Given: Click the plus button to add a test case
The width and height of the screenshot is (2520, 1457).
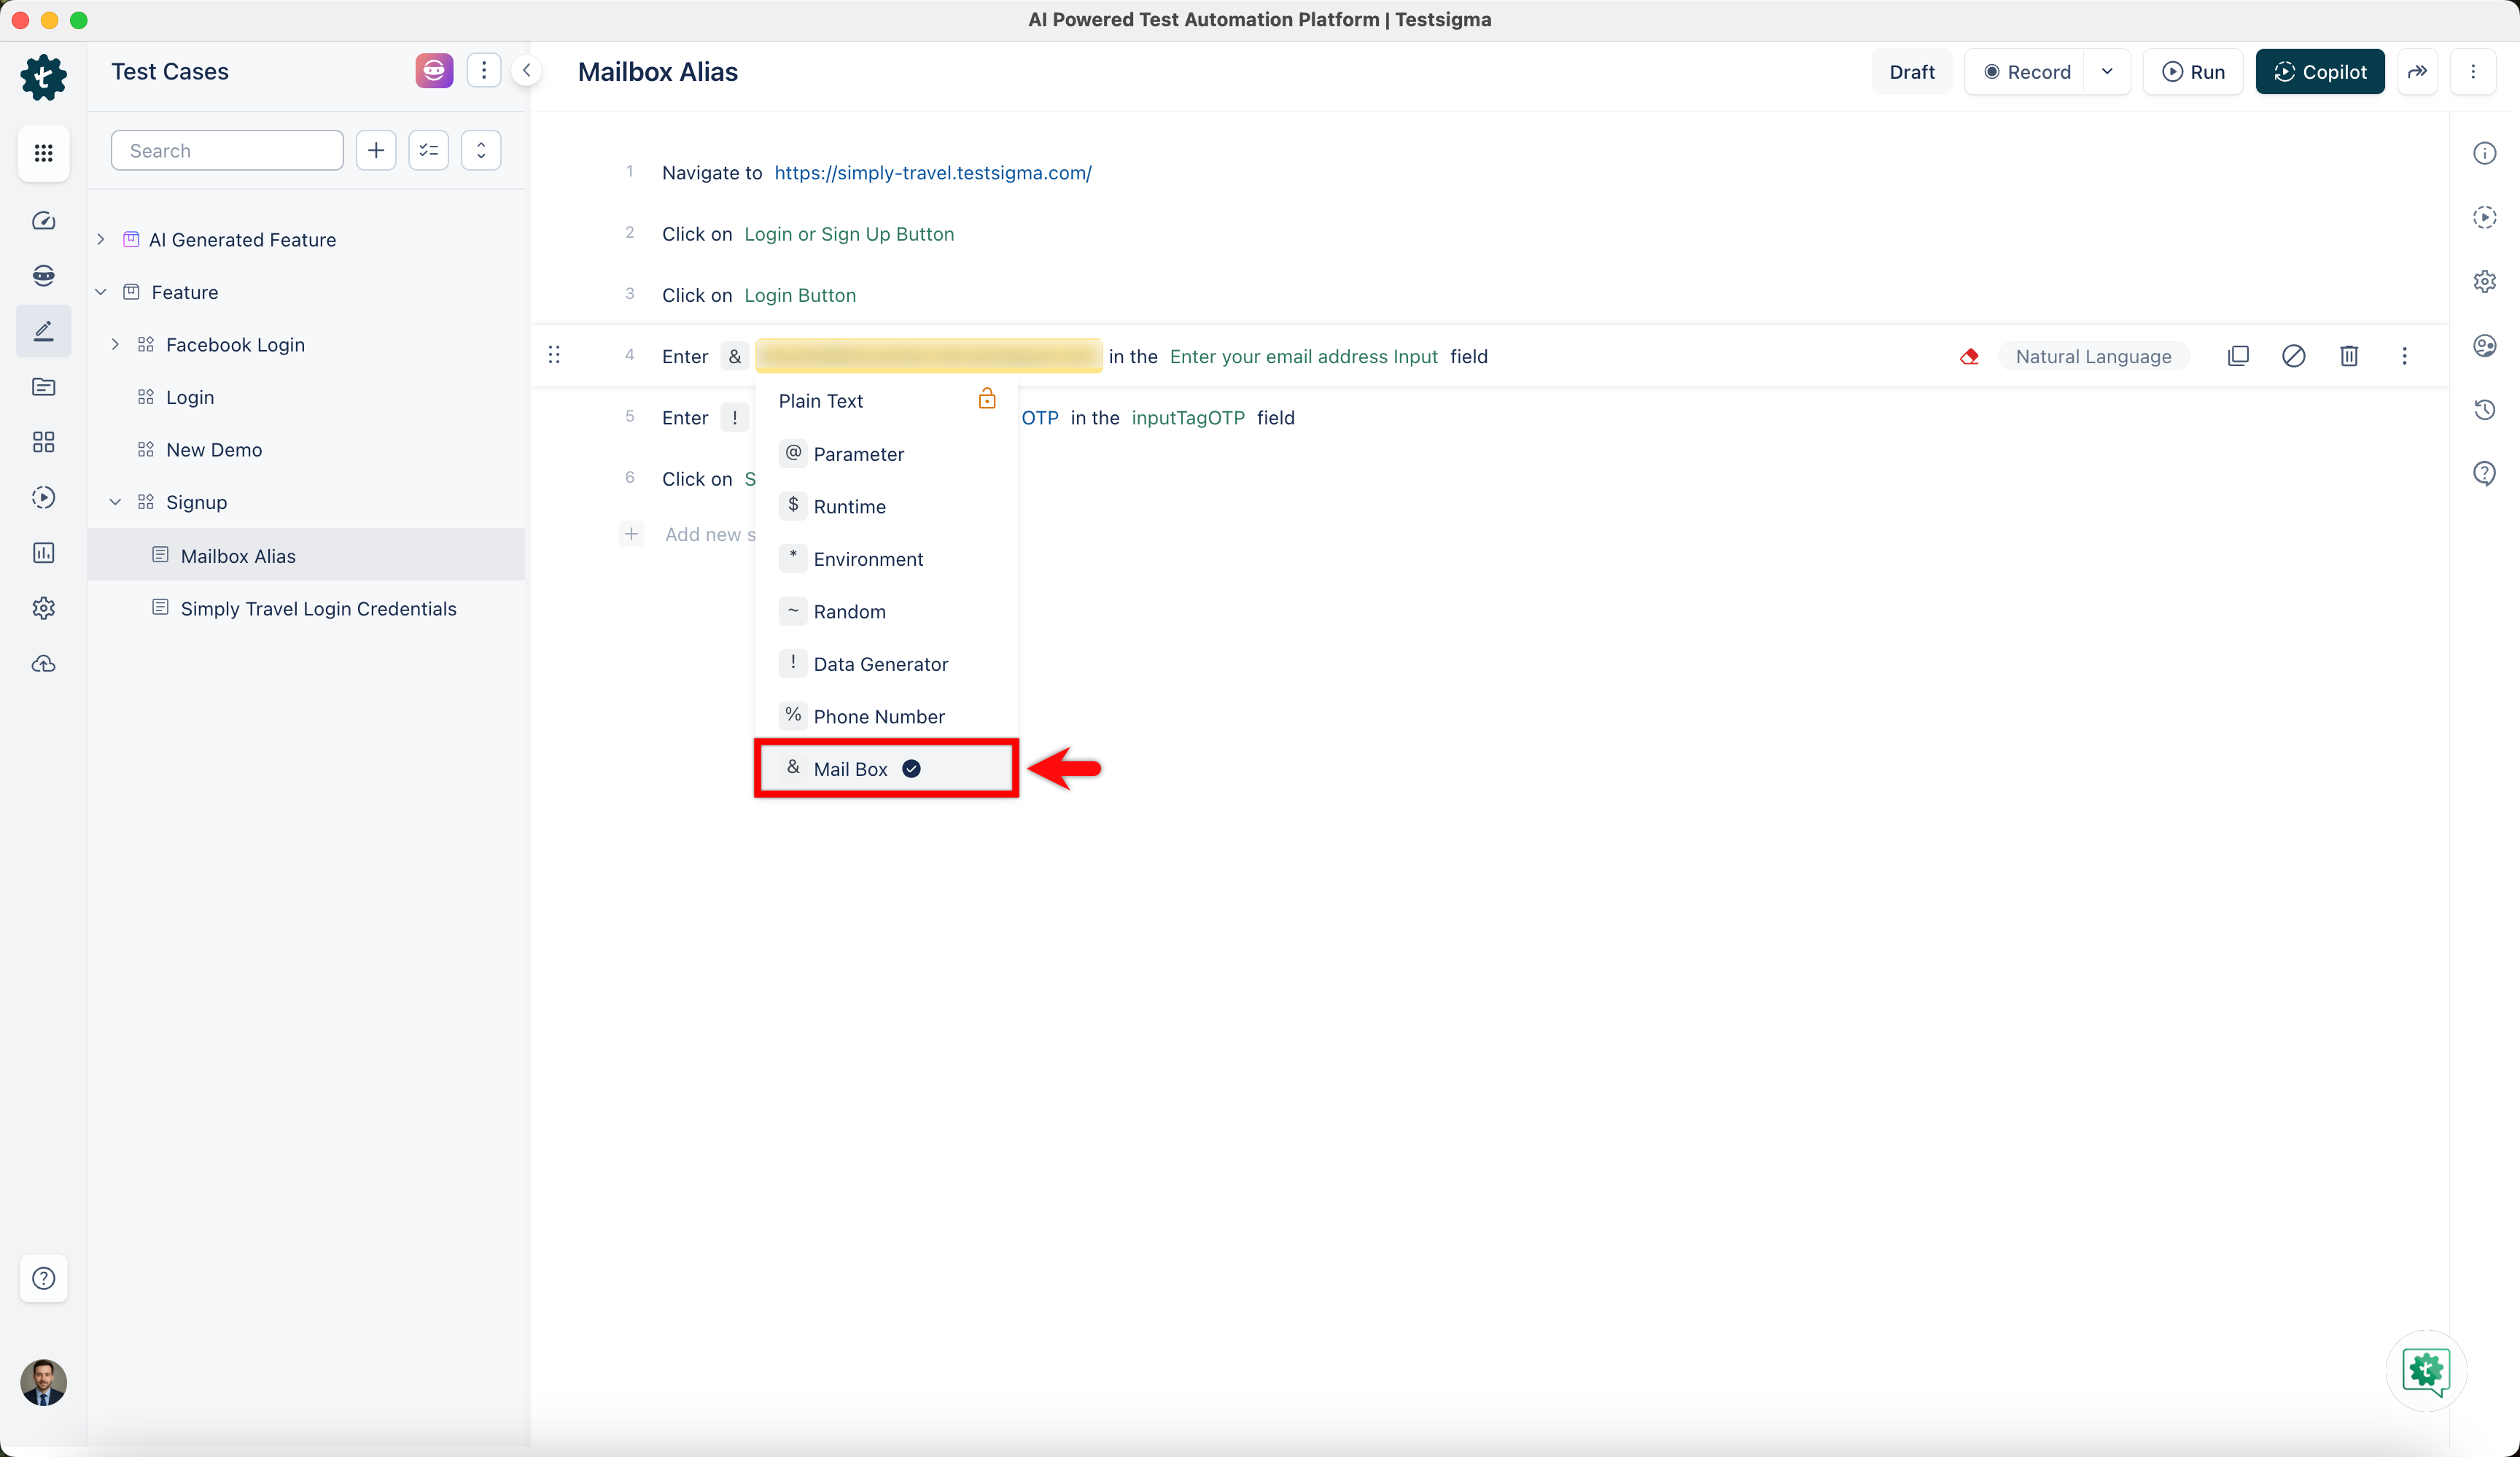Looking at the screenshot, I should tap(376, 150).
